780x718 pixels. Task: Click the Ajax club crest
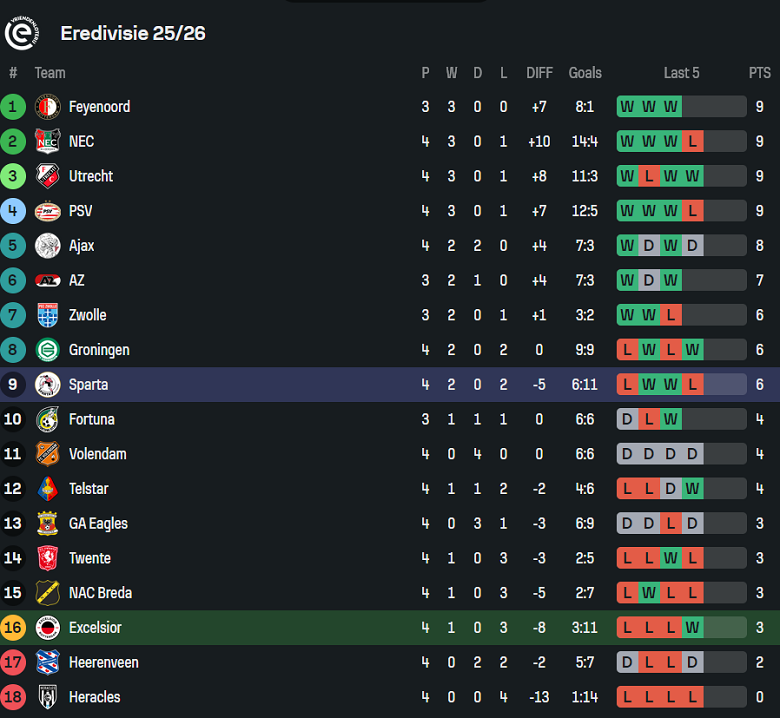(x=47, y=246)
